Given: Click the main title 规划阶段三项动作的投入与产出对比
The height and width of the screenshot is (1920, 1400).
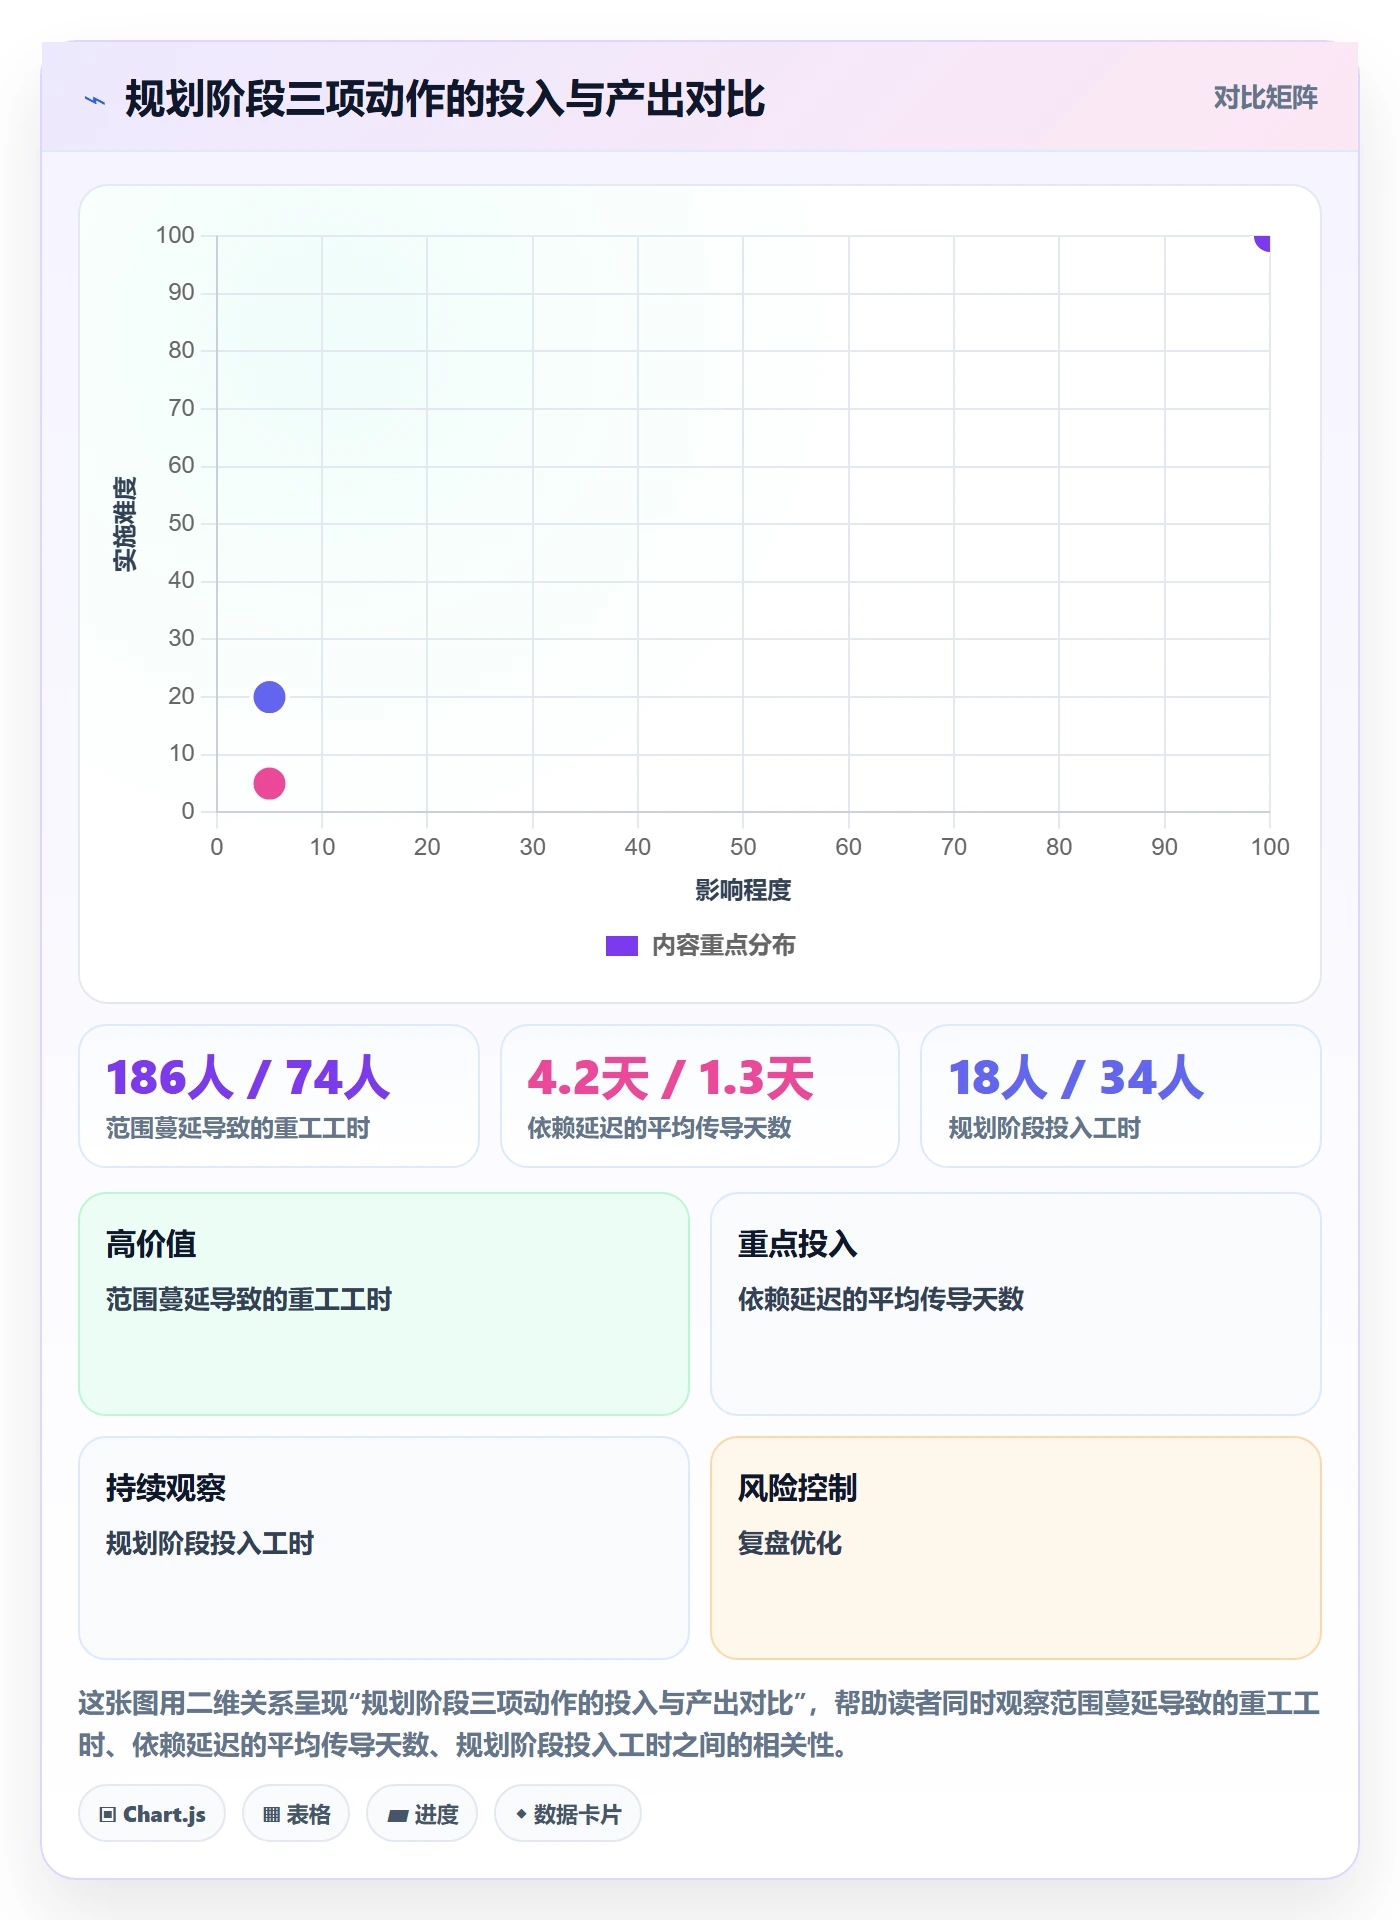Looking at the screenshot, I should click(x=445, y=99).
